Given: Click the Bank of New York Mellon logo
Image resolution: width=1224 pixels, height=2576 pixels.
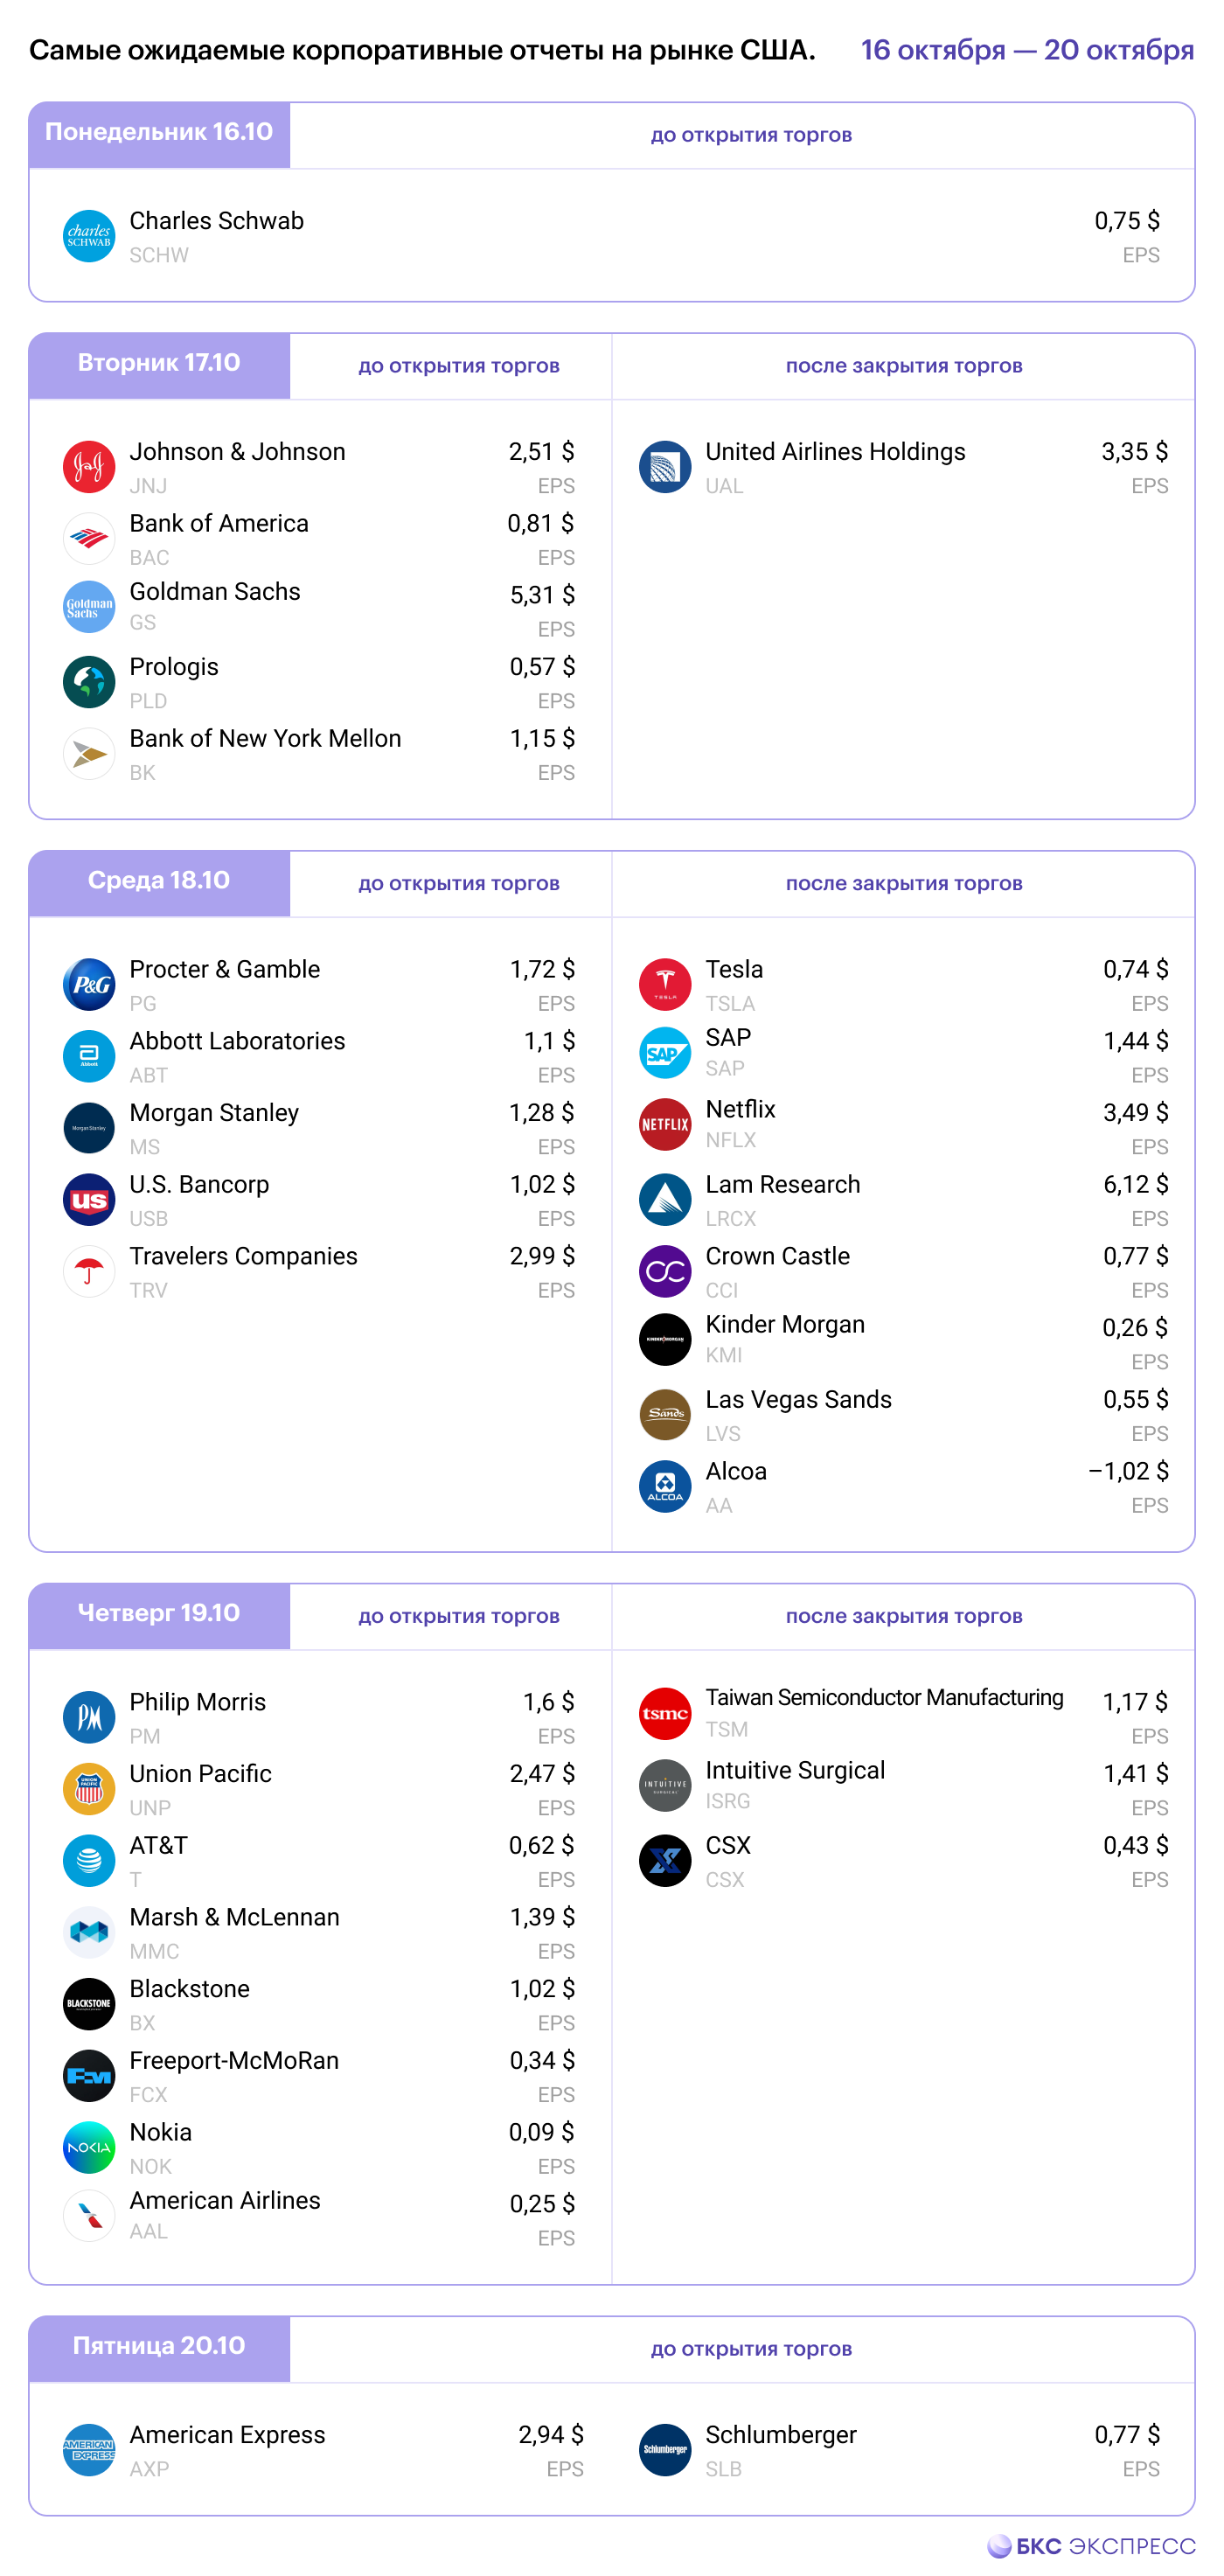Looking at the screenshot, I should pos(89,754).
